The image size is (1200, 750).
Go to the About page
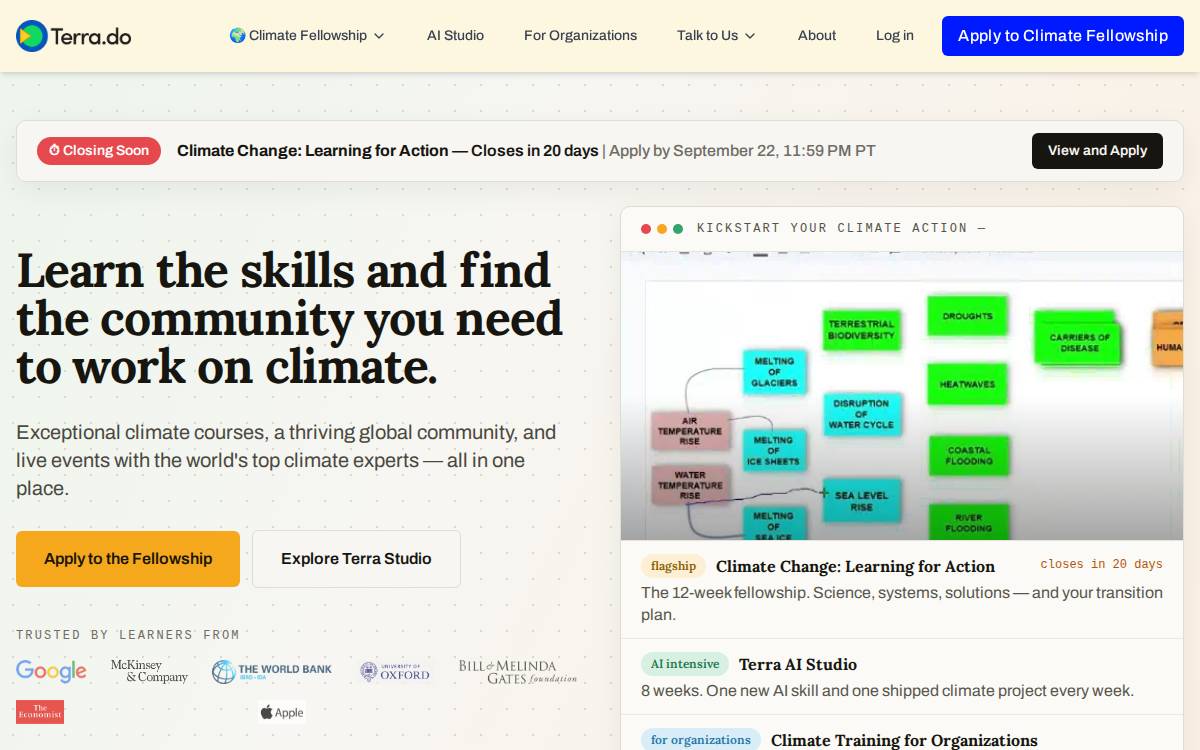coord(817,35)
